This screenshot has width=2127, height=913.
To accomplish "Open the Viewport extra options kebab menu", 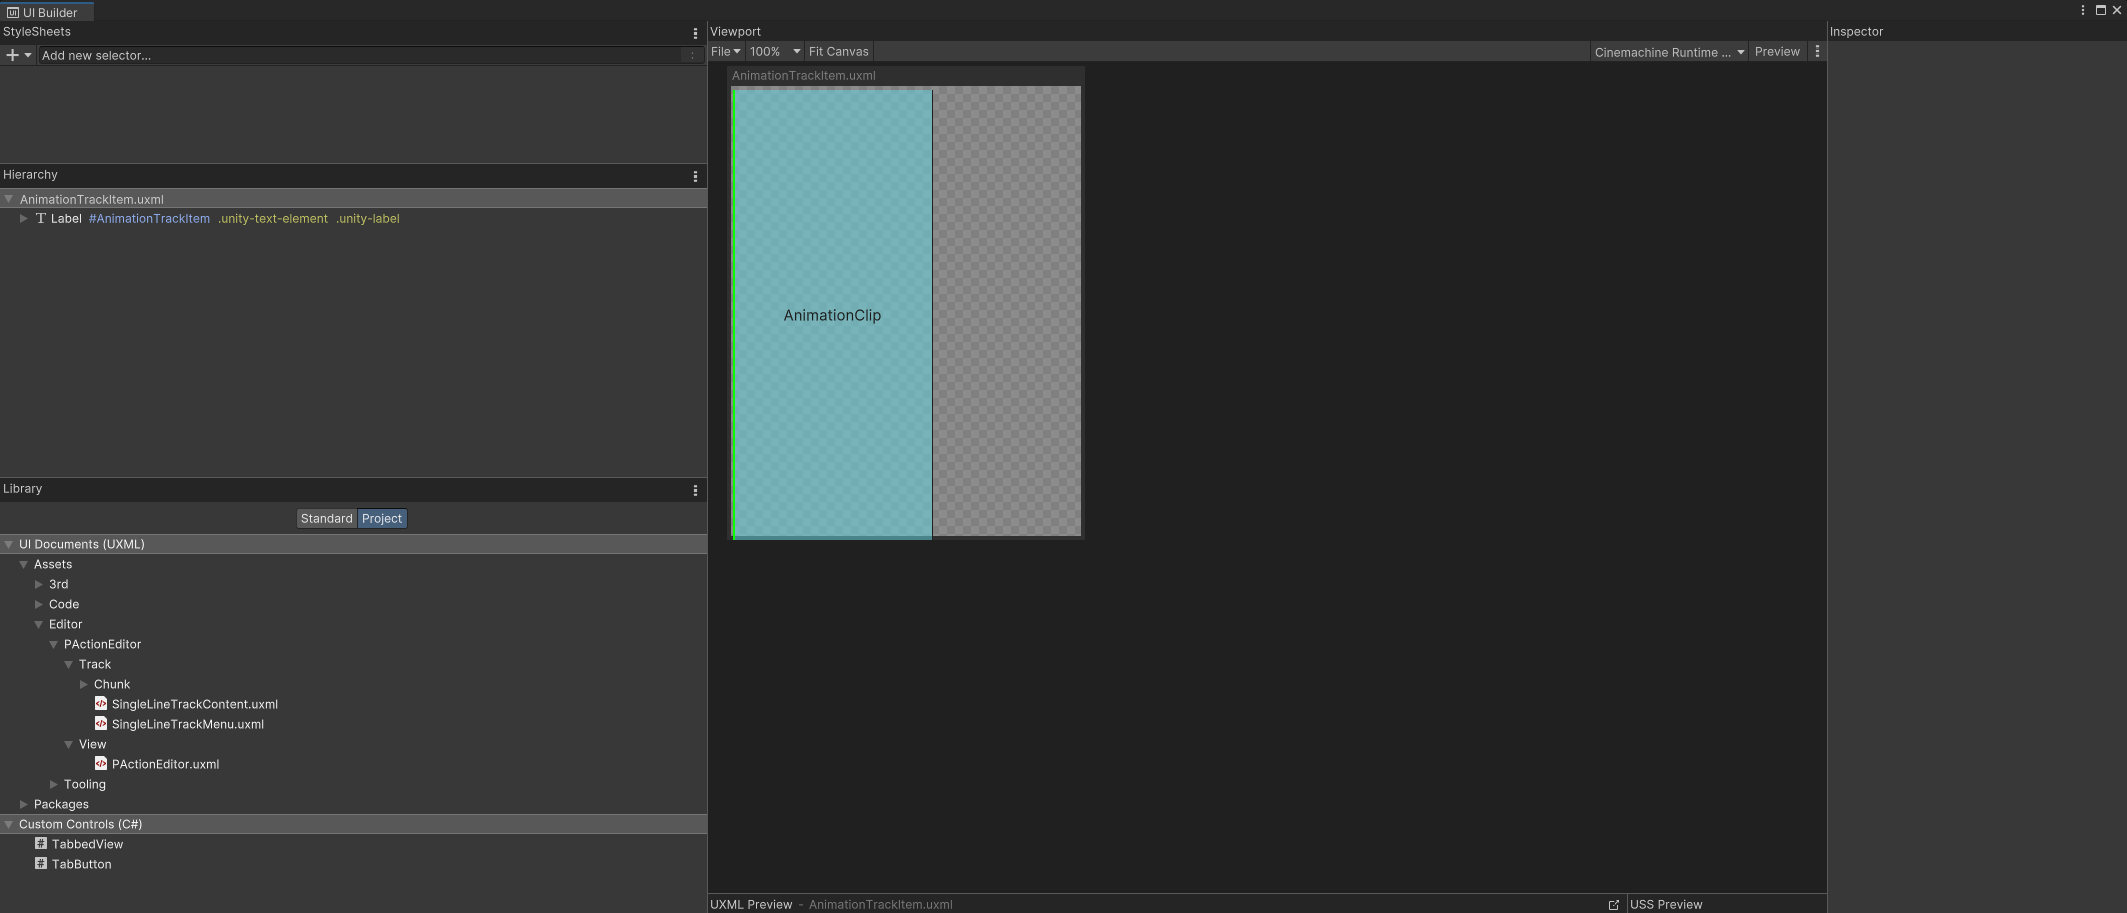I will (x=1817, y=51).
